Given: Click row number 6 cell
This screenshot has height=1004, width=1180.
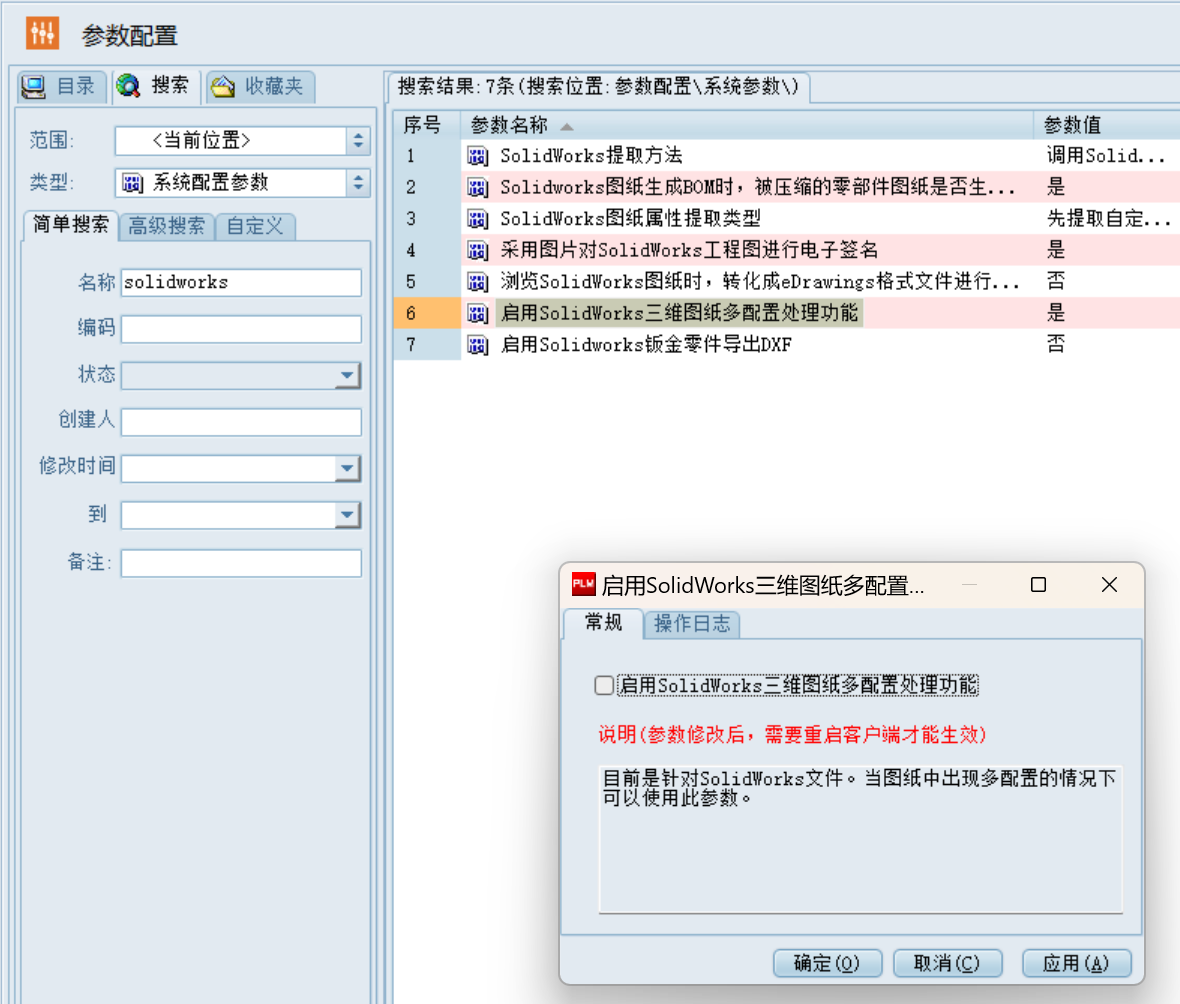Looking at the screenshot, I should click(x=427, y=313).
